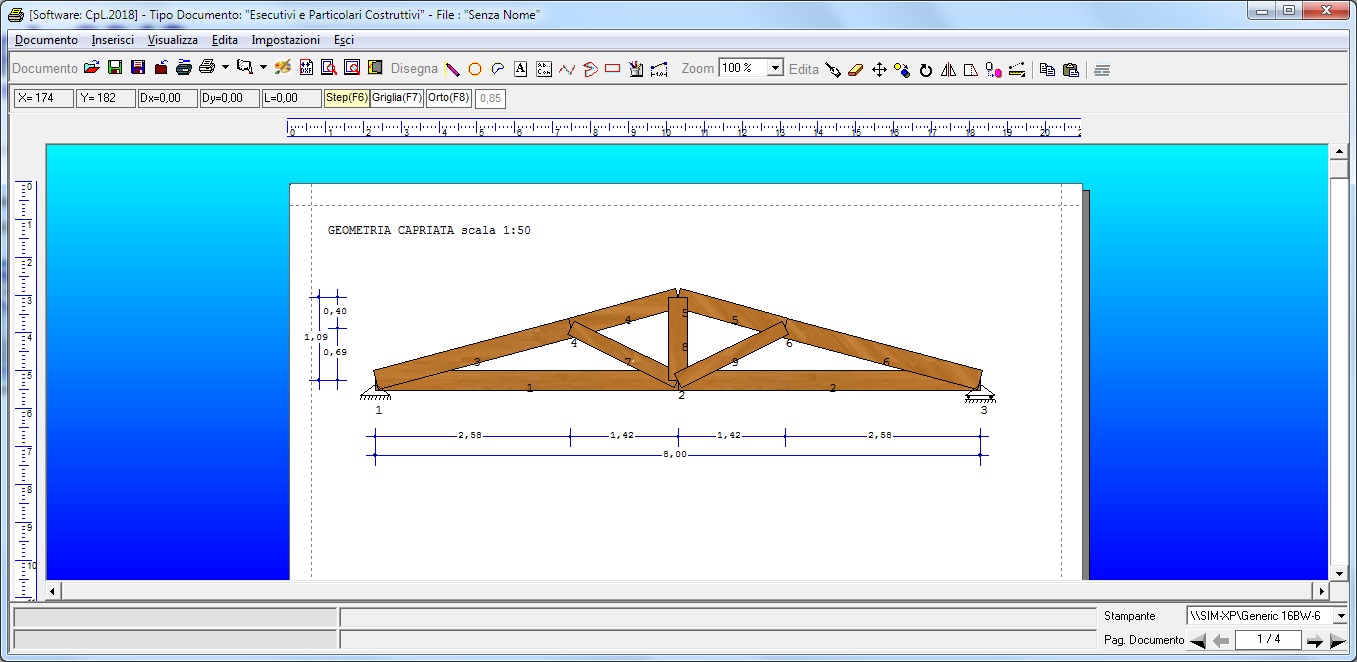This screenshot has width=1357, height=662.
Task: Click the print setup printer icon
Action: (x=184, y=69)
